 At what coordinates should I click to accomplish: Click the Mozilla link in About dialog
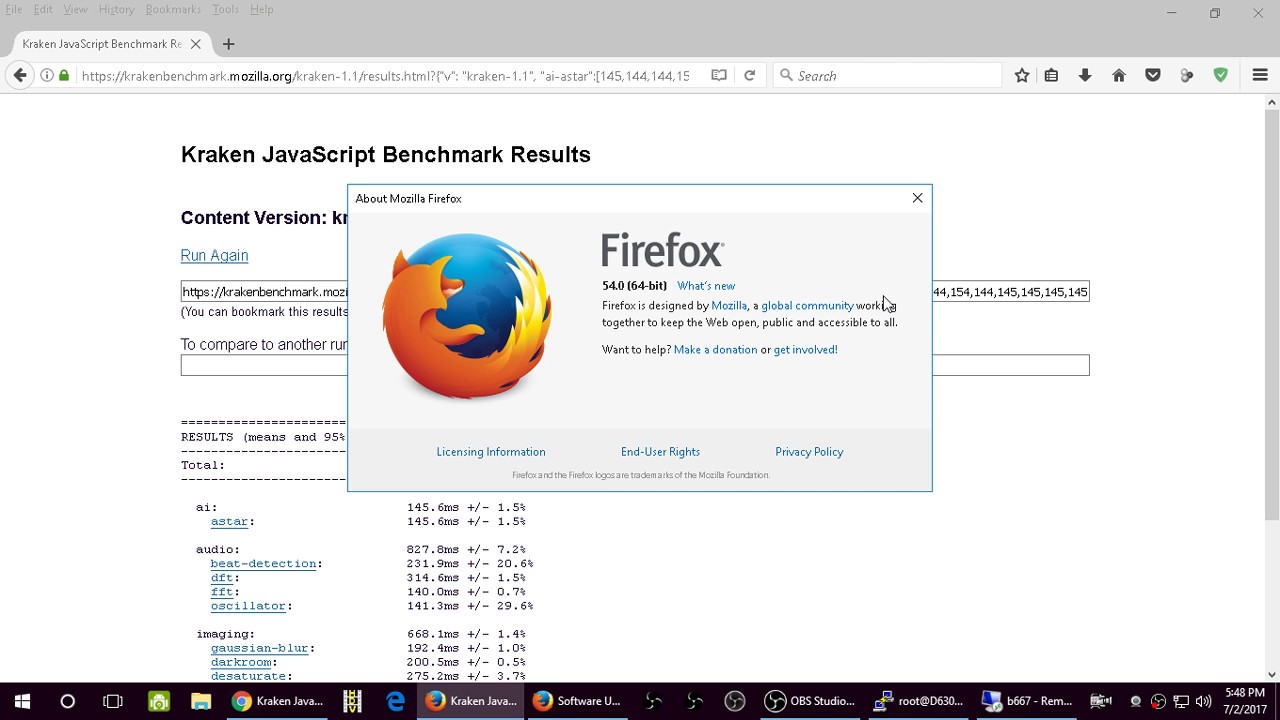click(729, 306)
